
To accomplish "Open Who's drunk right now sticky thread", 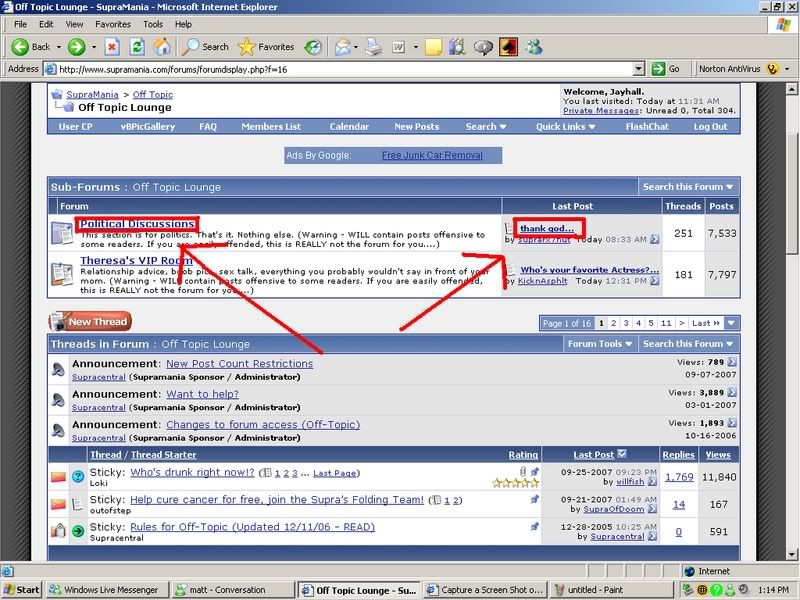I will tap(192, 472).
